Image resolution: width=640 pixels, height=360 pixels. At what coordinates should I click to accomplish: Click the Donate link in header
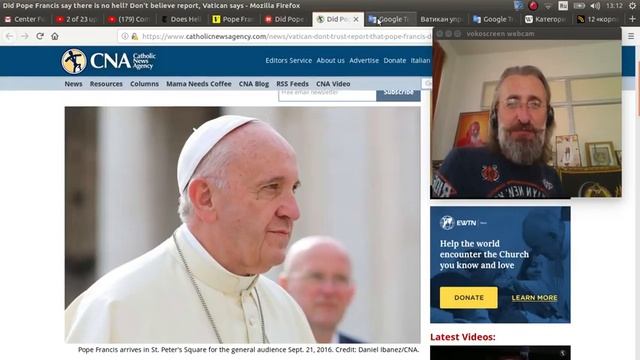395,60
